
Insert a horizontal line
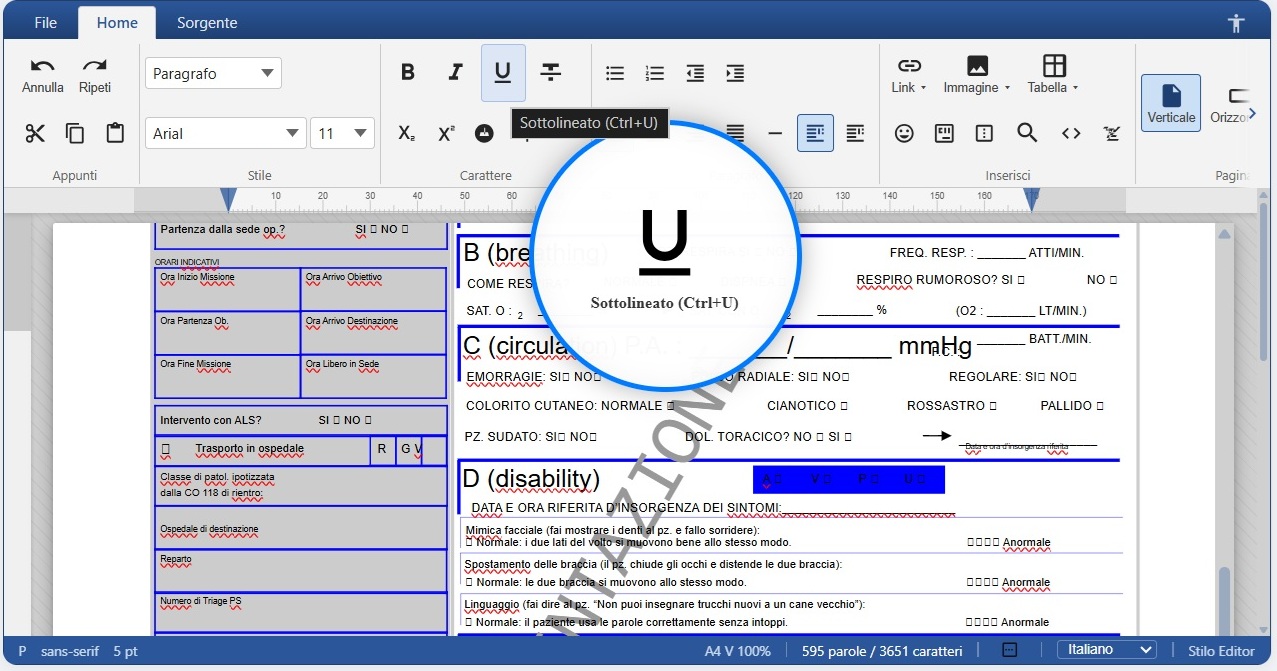tap(775, 133)
